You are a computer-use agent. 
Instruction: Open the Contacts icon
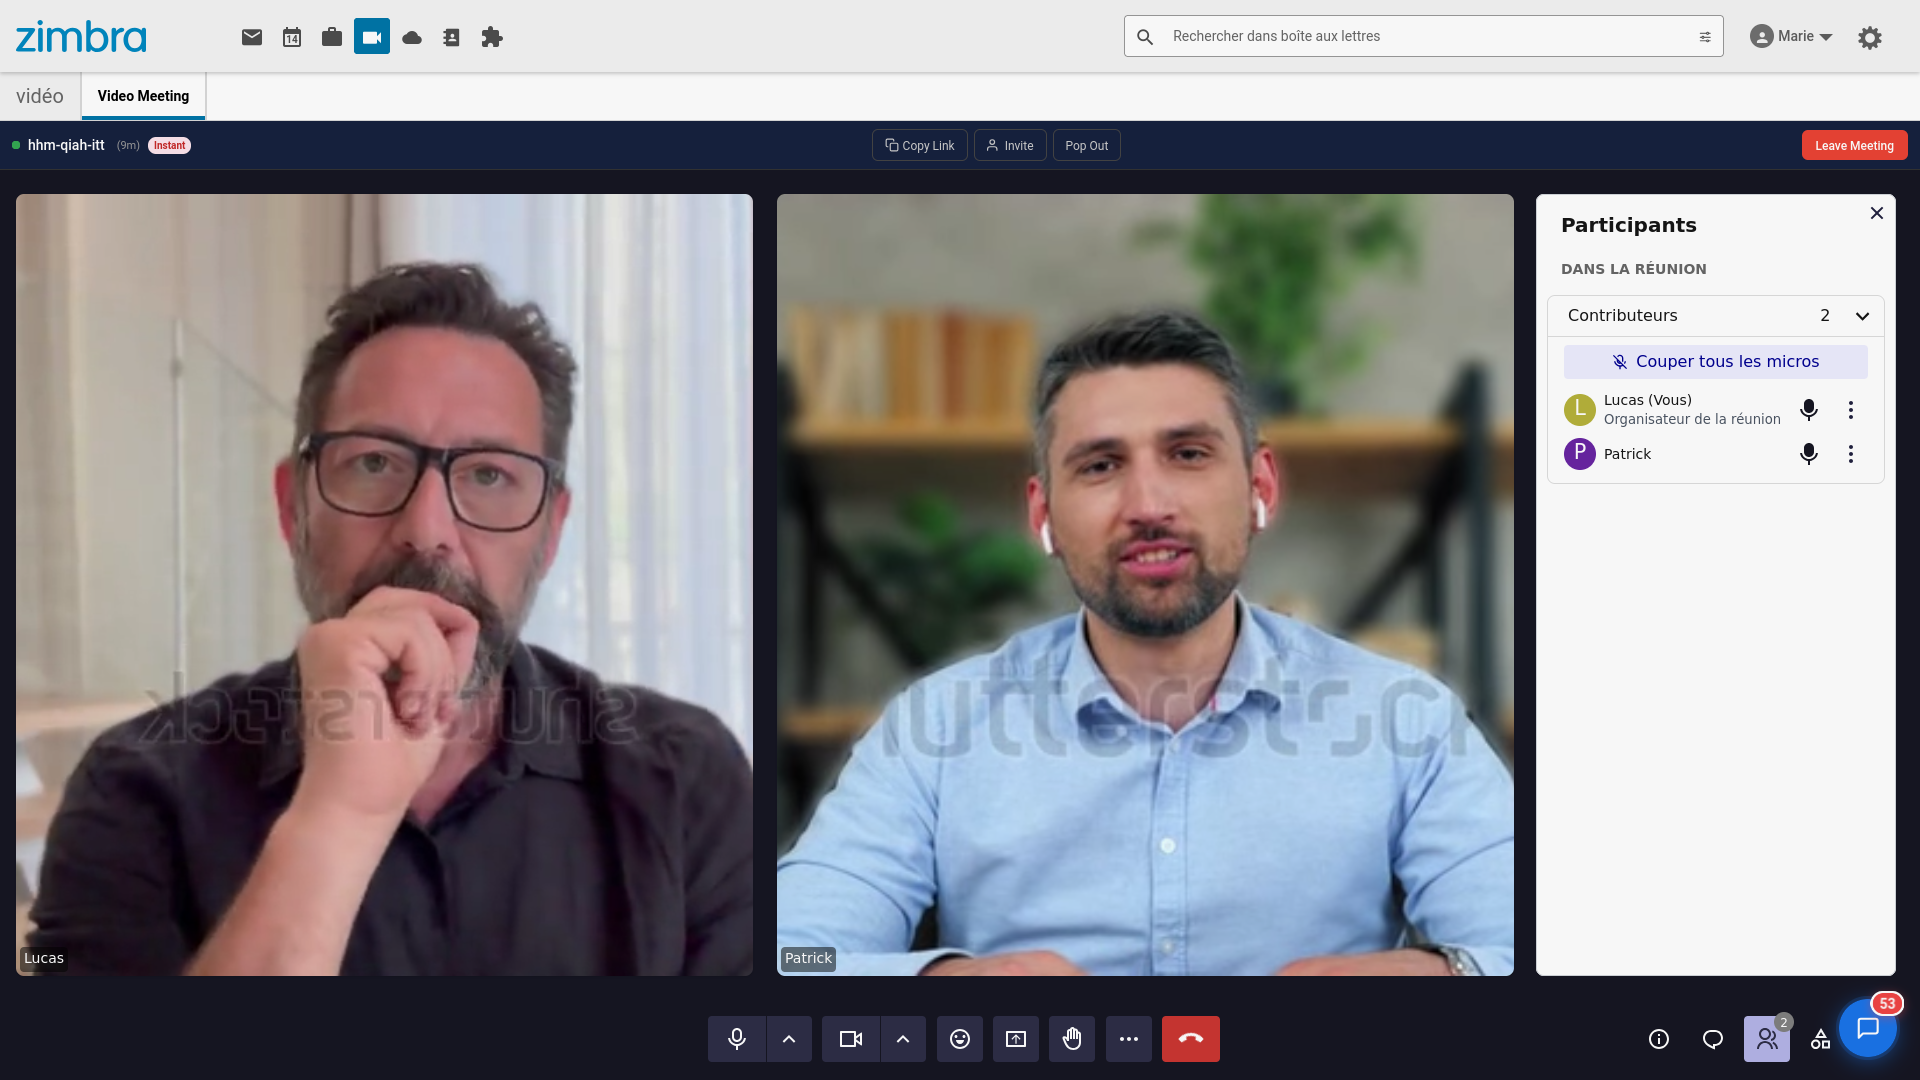pyautogui.click(x=451, y=37)
